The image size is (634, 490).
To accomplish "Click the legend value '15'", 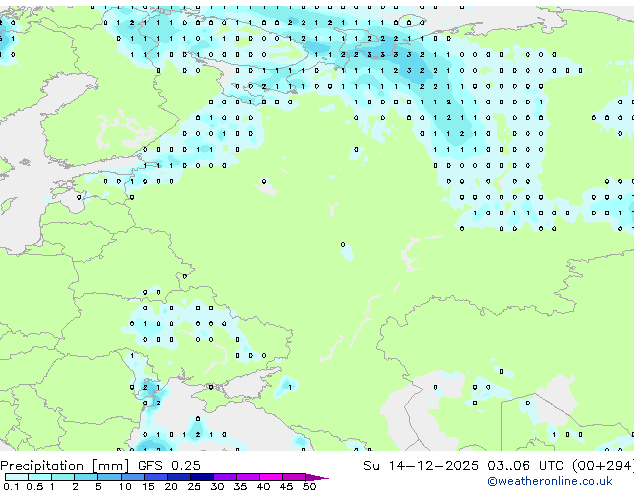I will pyautogui.click(x=148, y=486).
